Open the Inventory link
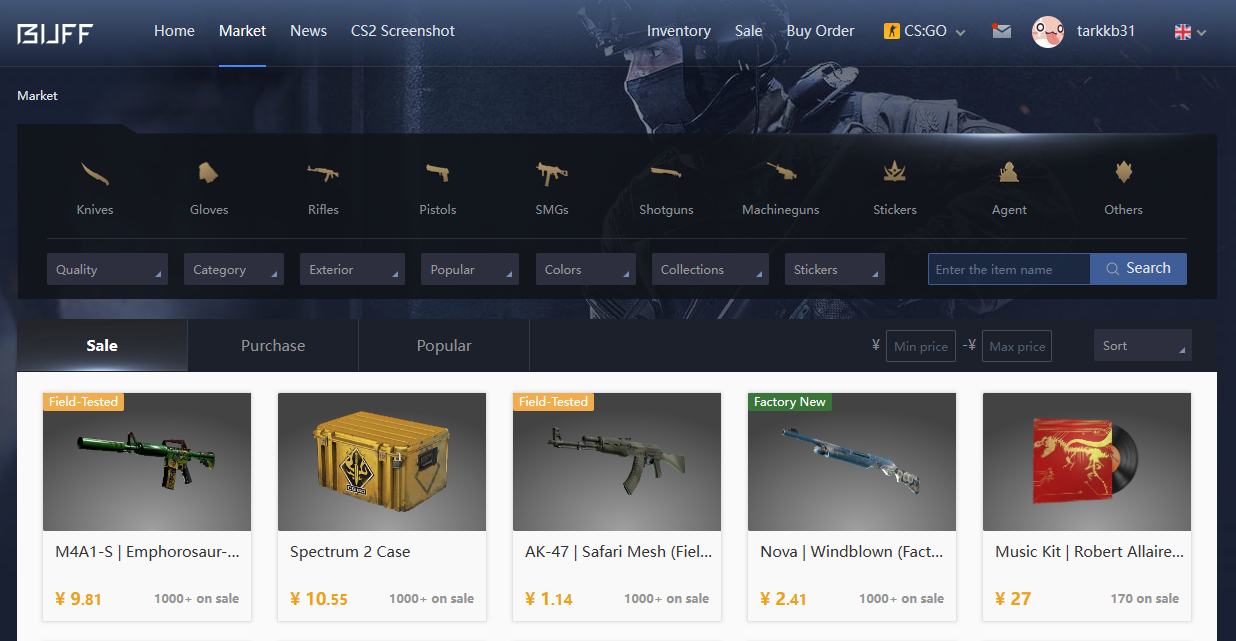This screenshot has width=1236, height=641. pos(679,31)
